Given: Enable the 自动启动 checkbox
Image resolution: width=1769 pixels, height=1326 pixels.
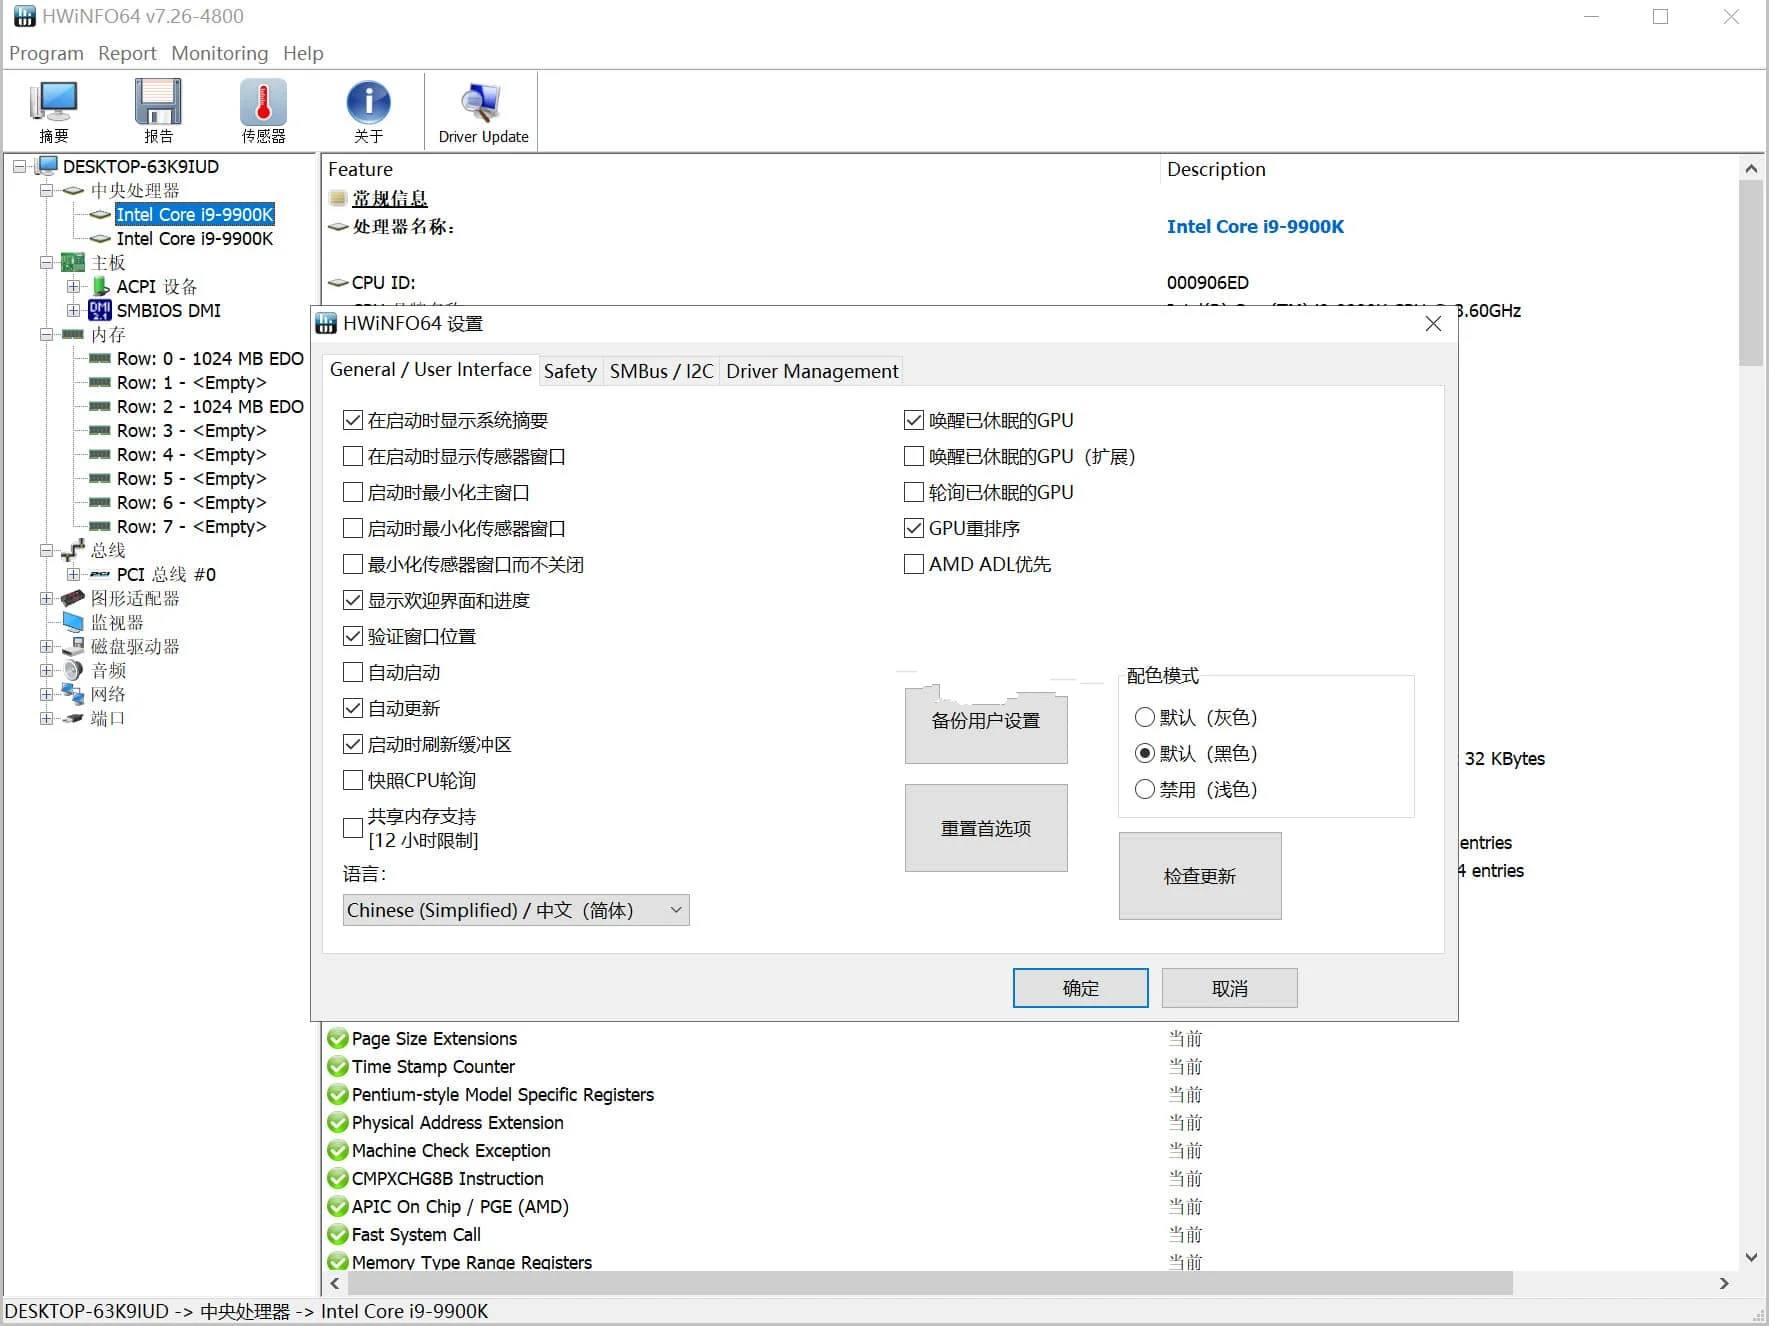Looking at the screenshot, I should [352, 672].
